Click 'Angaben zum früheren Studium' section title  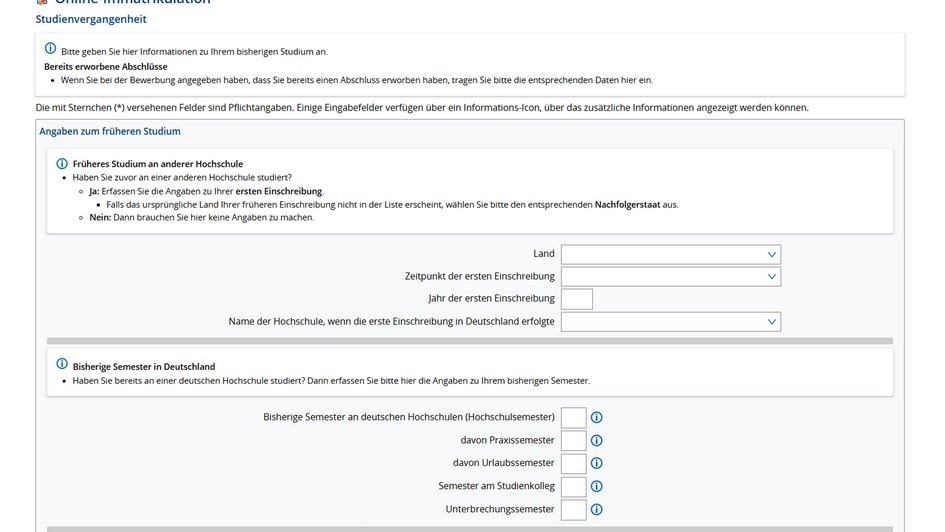click(x=110, y=131)
